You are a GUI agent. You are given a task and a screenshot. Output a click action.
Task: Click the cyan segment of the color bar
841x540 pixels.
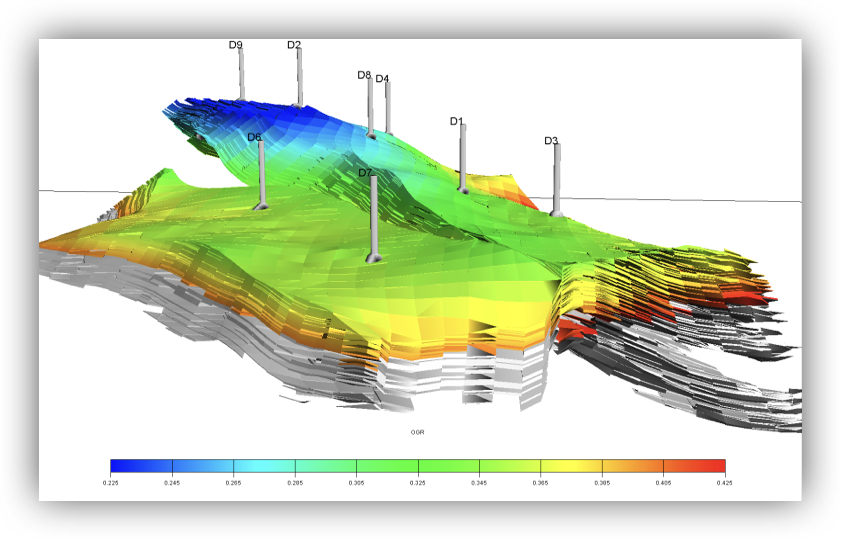[265, 466]
